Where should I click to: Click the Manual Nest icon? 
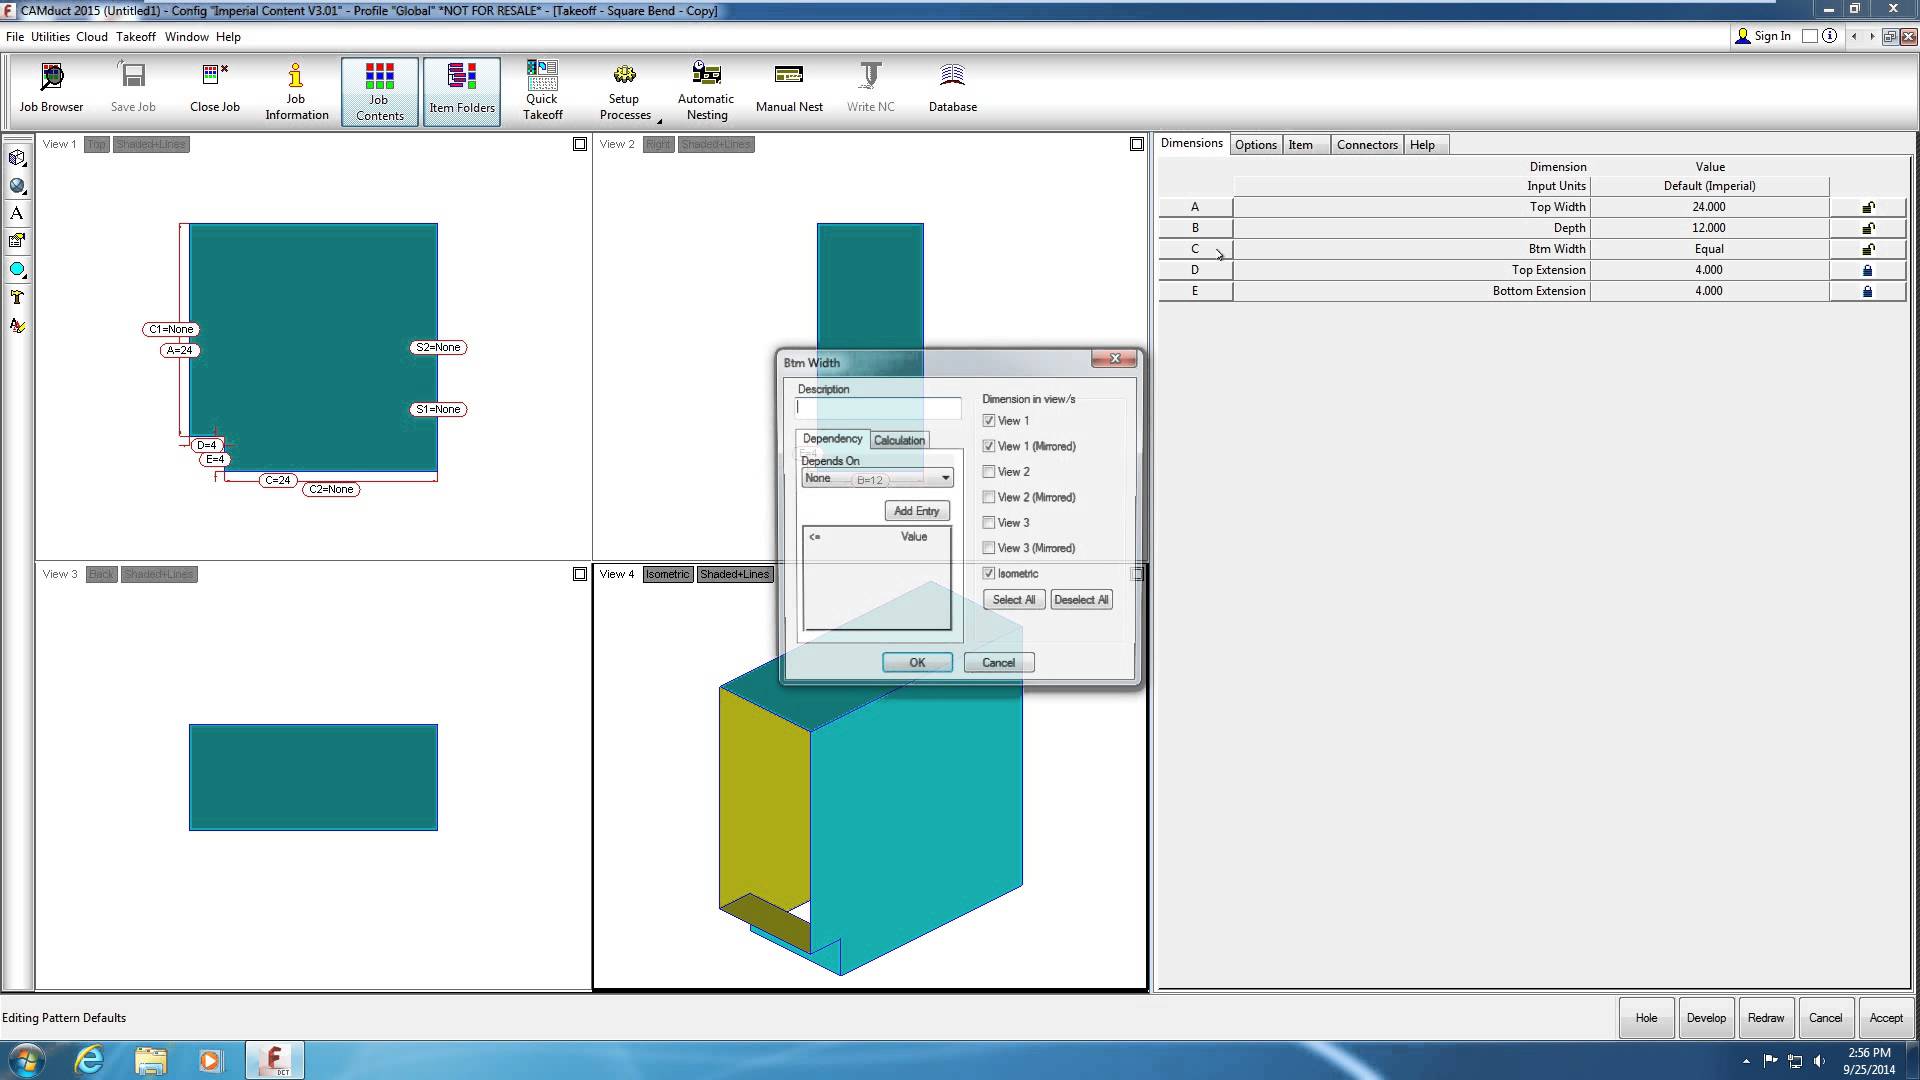pos(789,89)
